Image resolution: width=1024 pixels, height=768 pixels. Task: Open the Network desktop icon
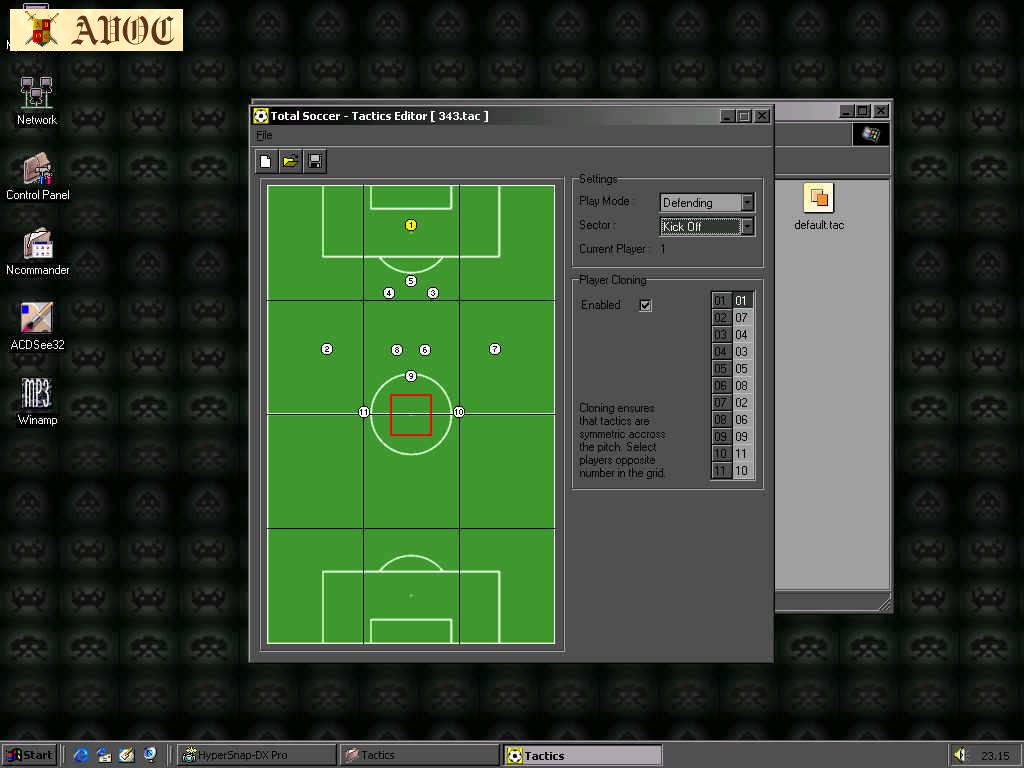tap(37, 101)
